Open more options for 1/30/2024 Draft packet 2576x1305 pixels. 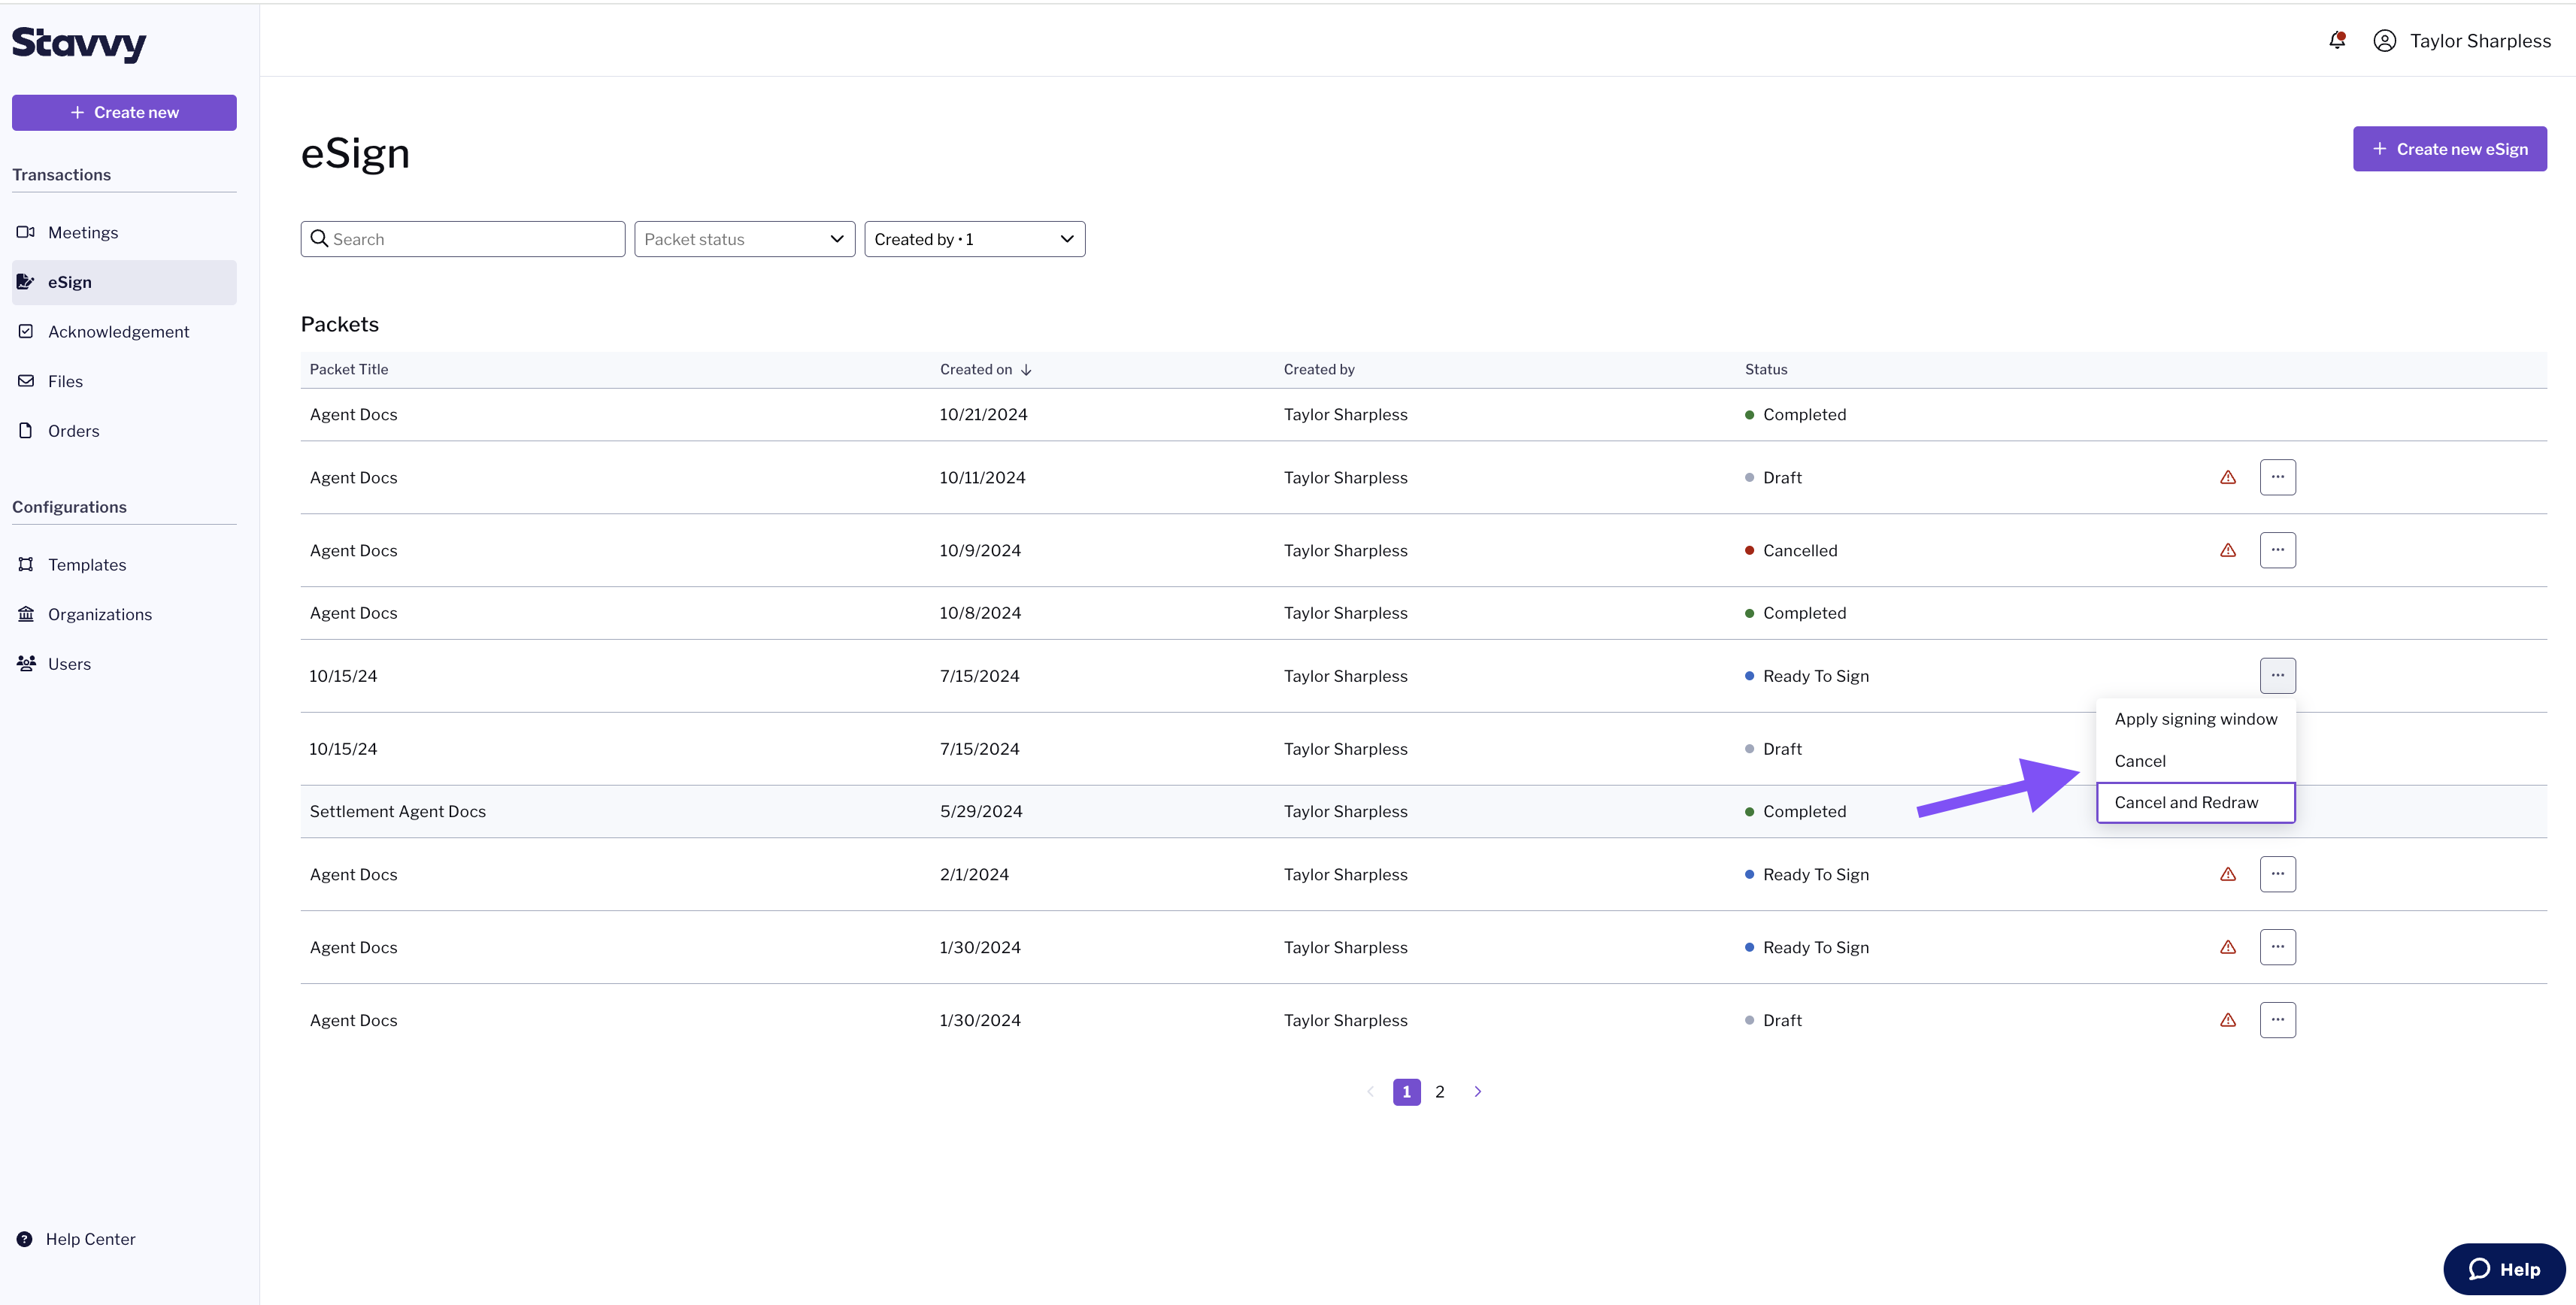[2278, 1021]
